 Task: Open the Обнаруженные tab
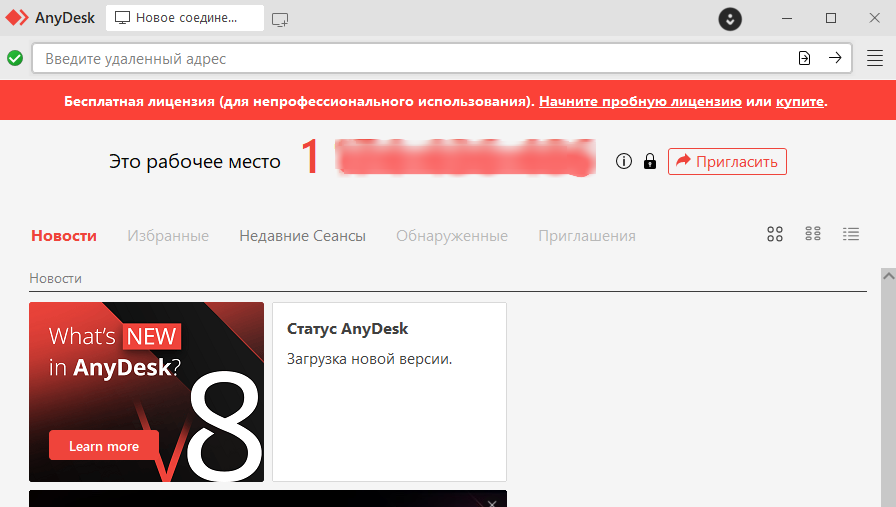pyautogui.click(x=452, y=235)
